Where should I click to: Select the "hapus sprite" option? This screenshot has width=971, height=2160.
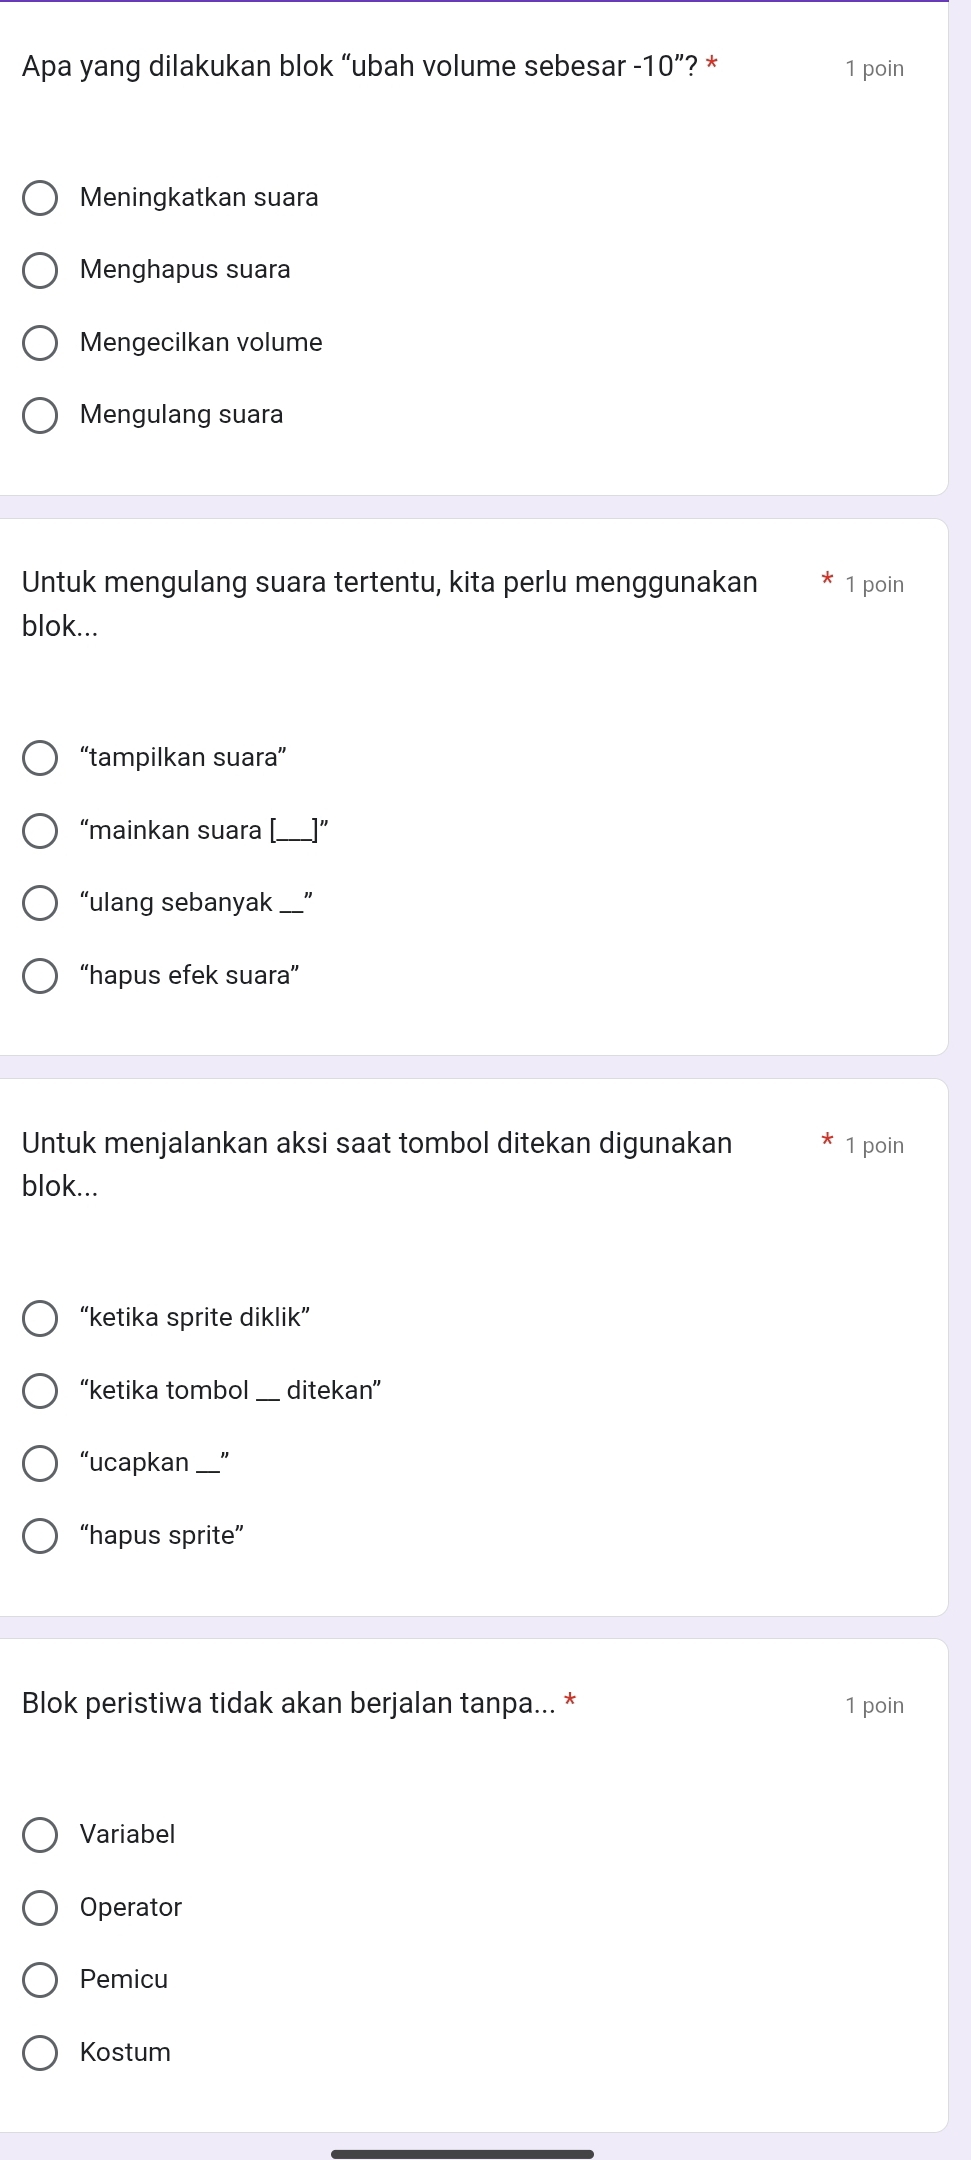40,1536
